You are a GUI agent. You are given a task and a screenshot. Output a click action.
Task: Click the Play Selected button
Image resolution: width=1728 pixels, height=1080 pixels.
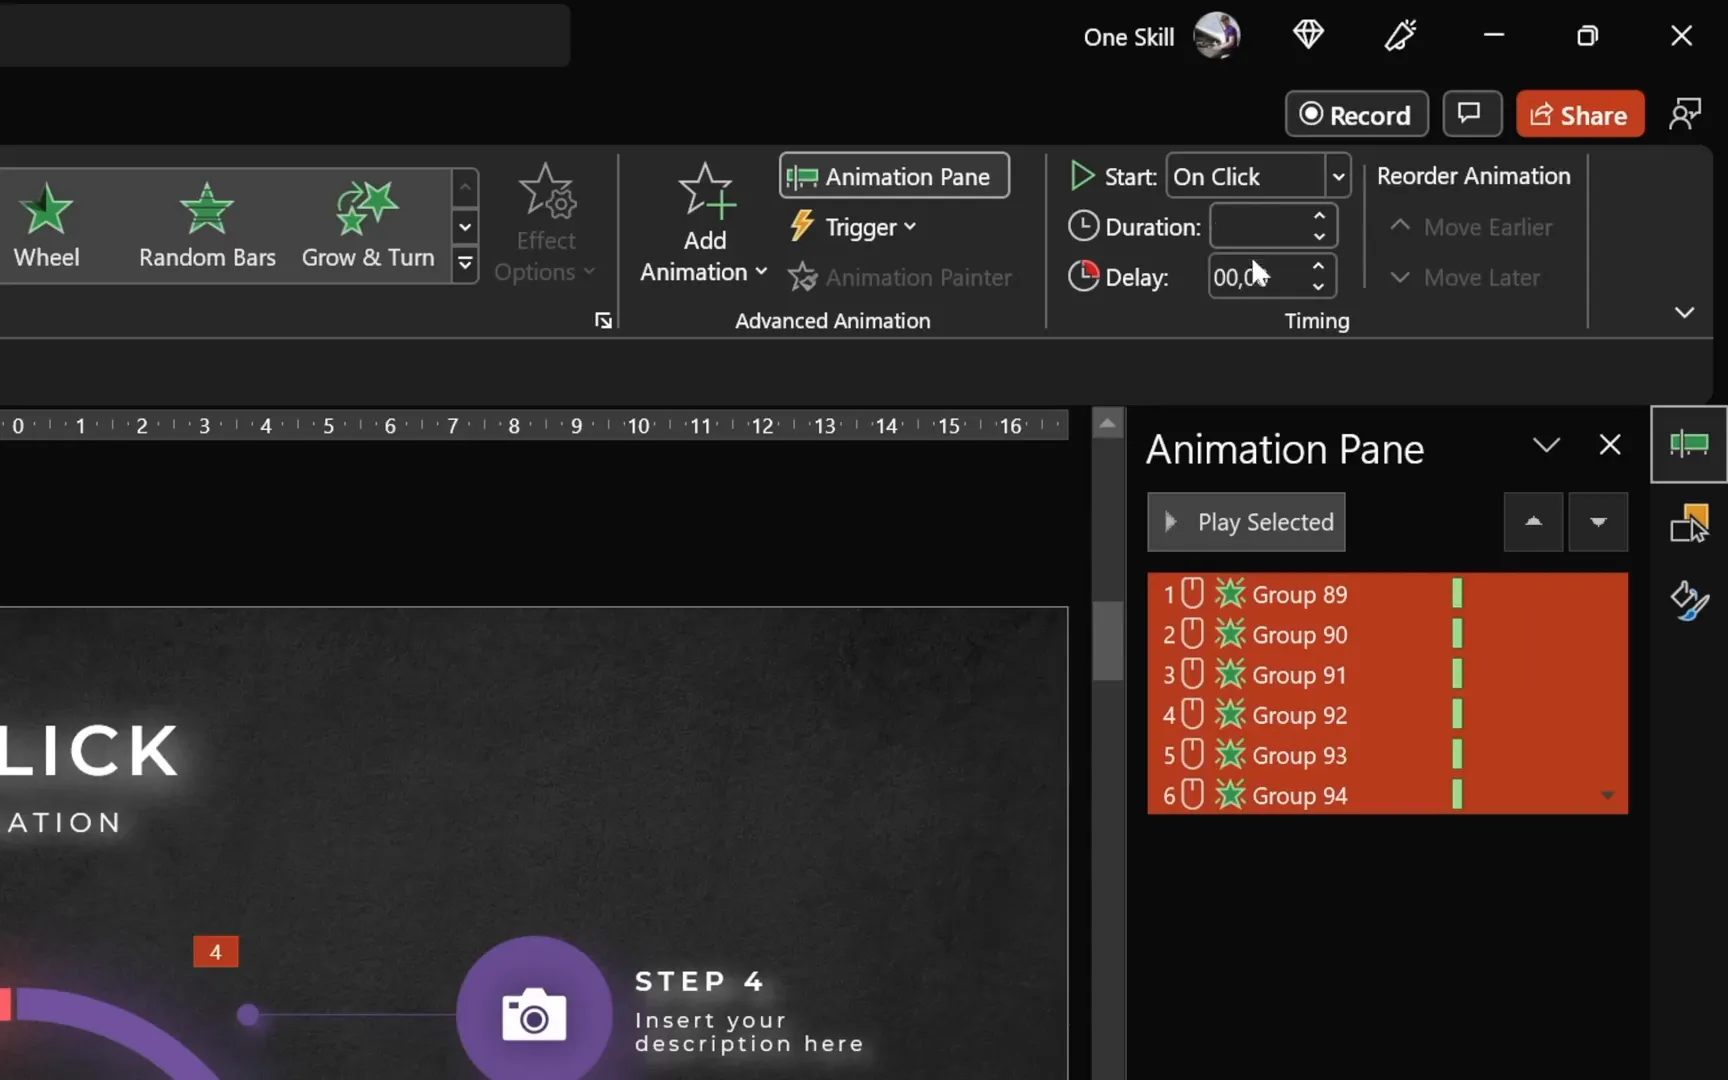point(1246,522)
